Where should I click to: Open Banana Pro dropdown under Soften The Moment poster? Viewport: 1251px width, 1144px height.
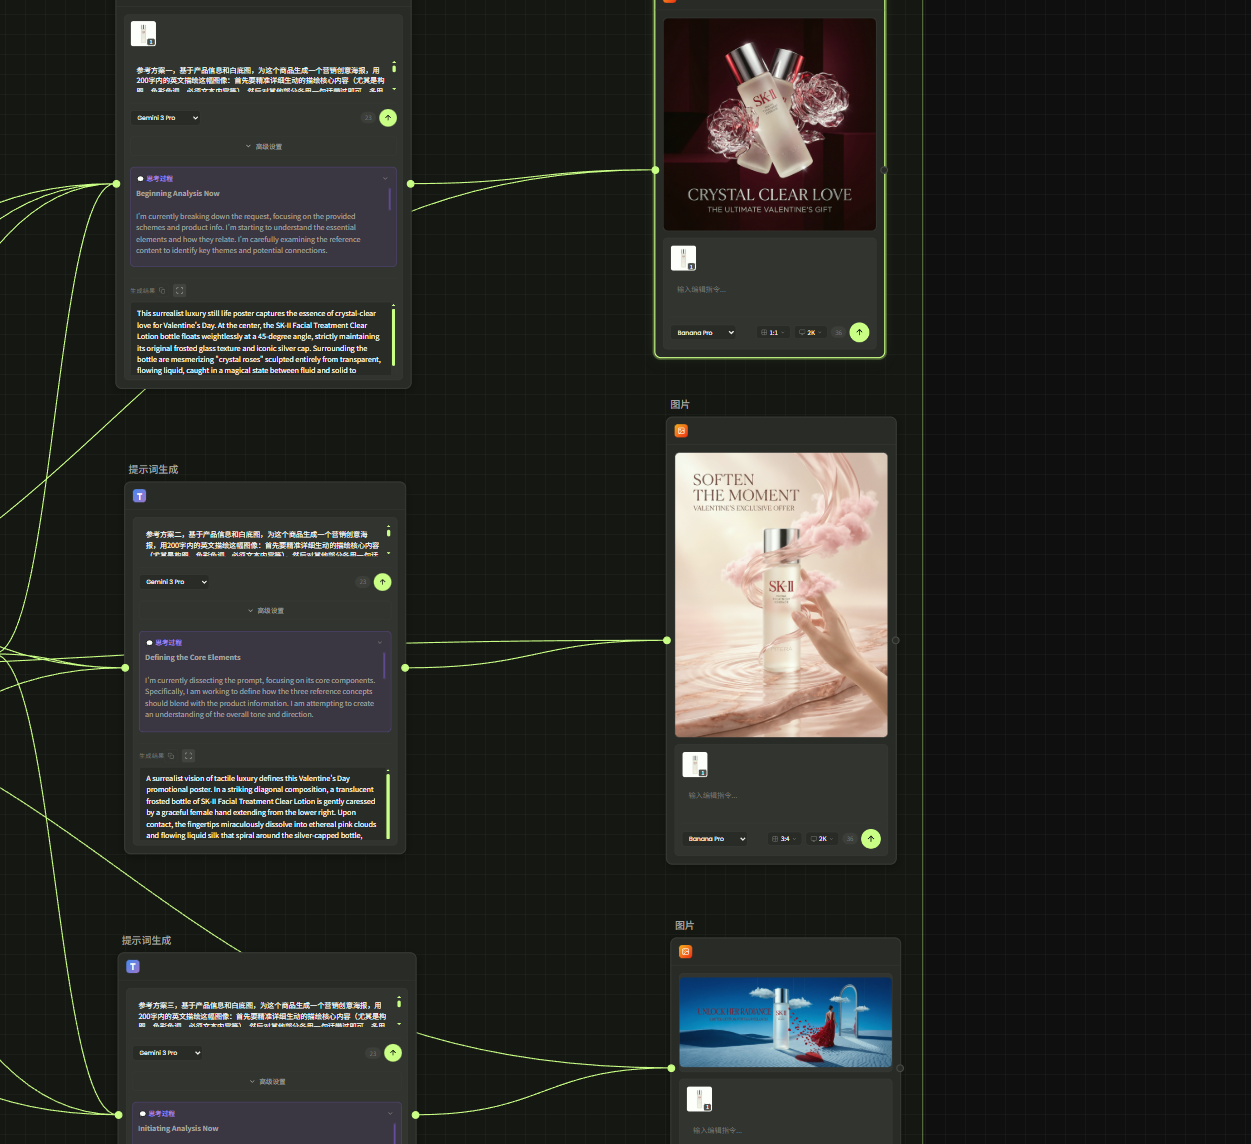715,839
